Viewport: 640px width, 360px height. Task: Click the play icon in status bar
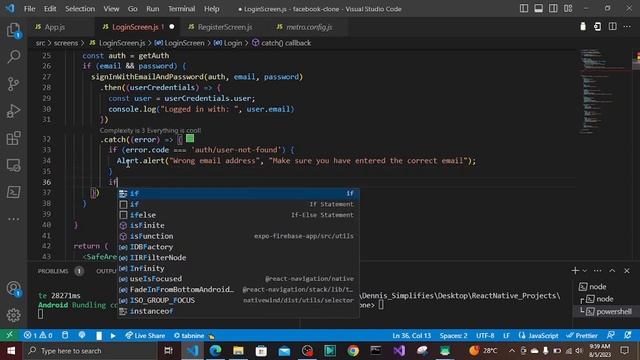coord(113,336)
